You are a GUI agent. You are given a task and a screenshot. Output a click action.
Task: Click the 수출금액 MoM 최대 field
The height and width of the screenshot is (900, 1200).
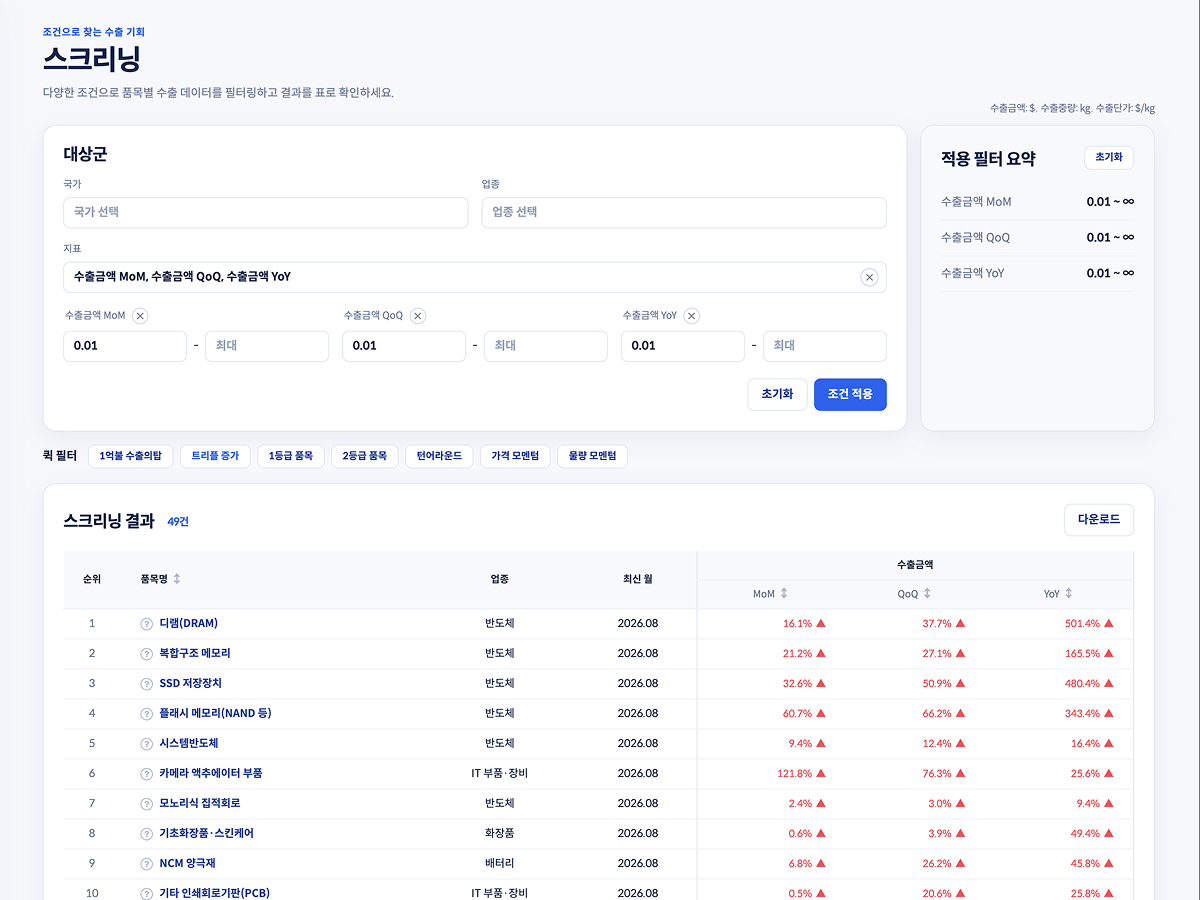click(267, 346)
